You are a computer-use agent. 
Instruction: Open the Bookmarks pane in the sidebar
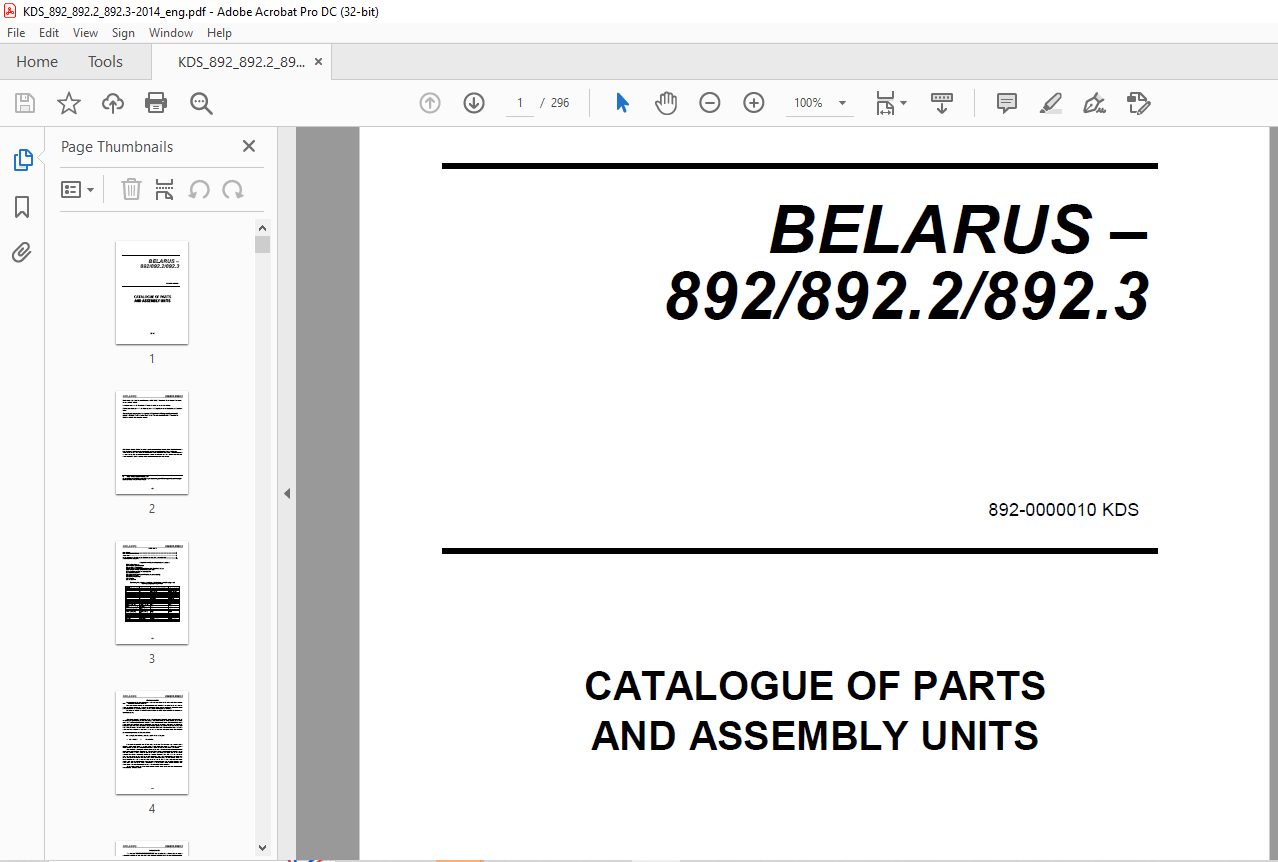22,207
